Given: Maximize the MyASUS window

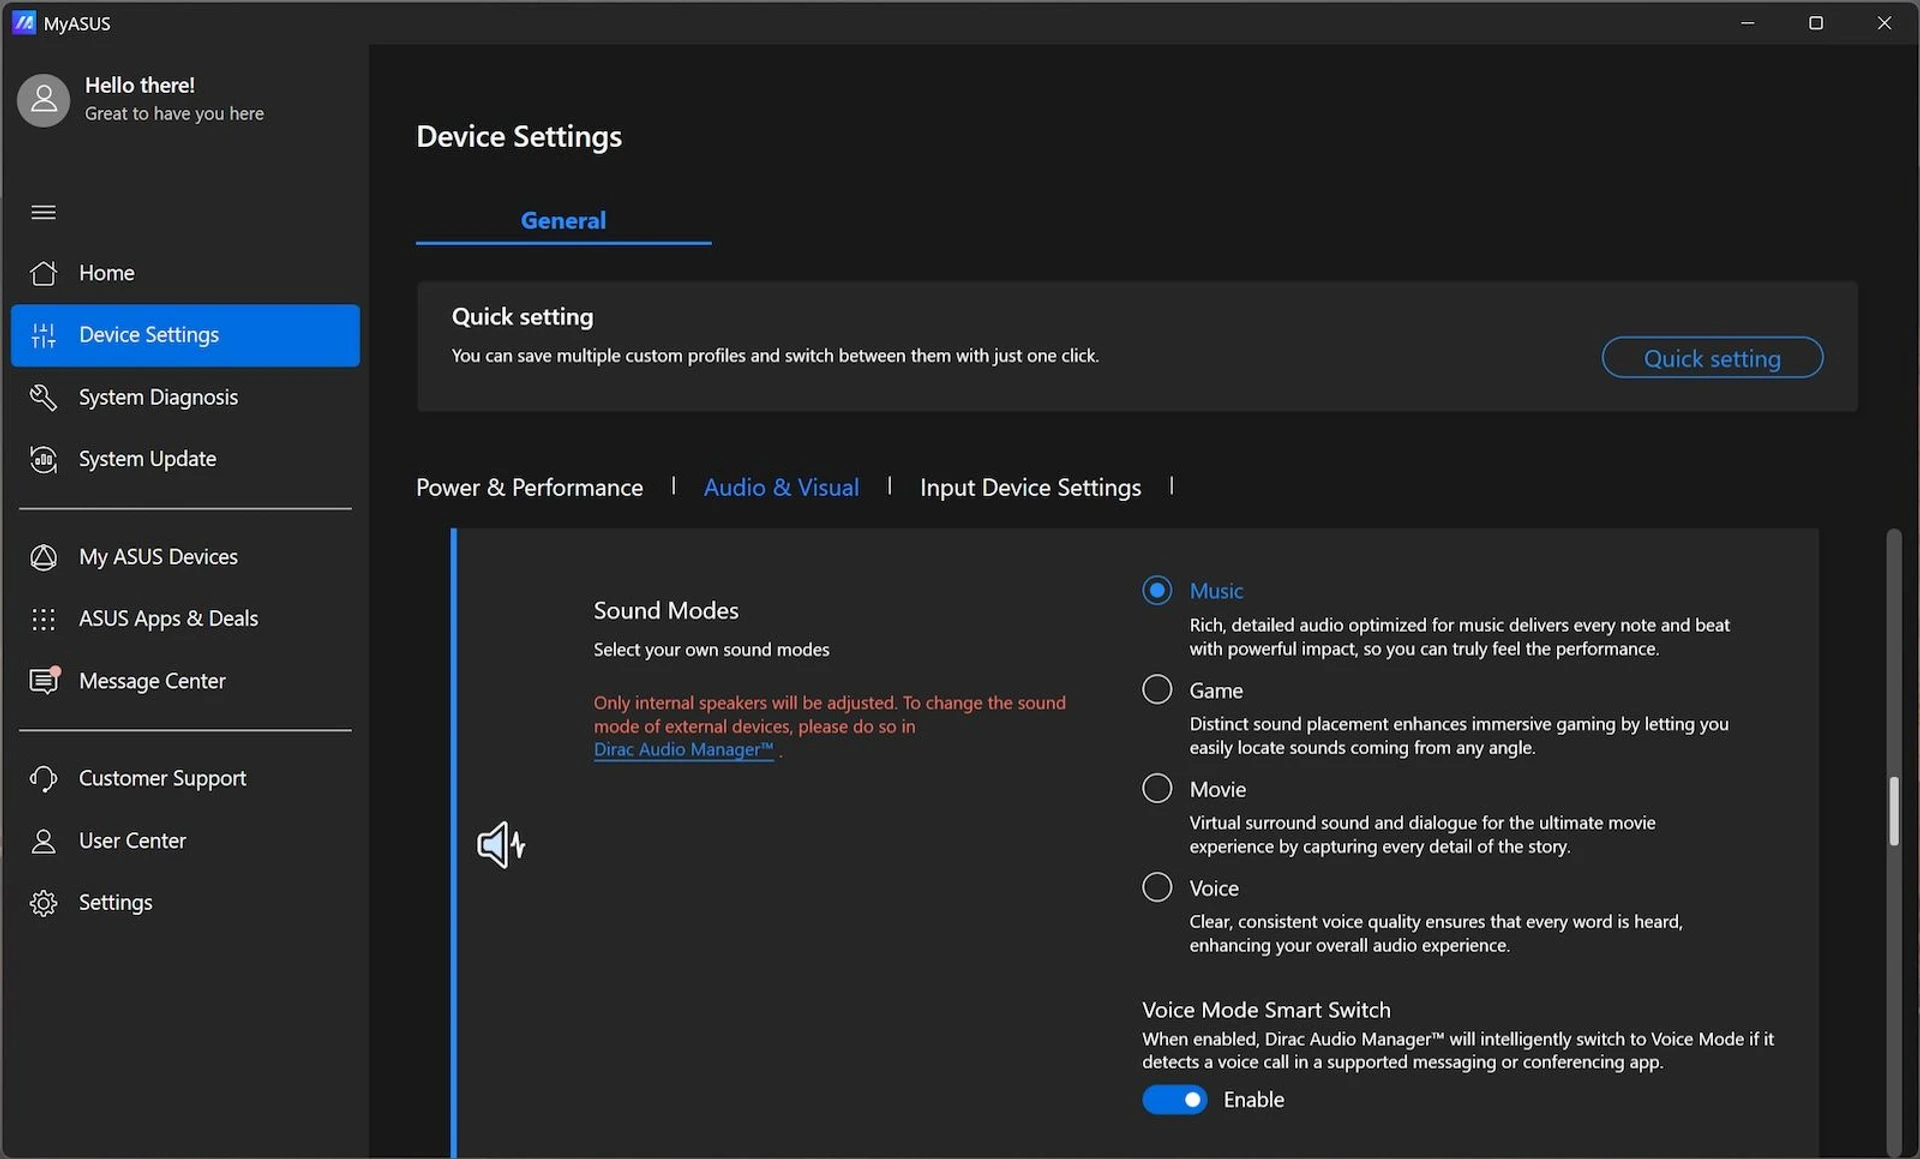Looking at the screenshot, I should (x=1816, y=22).
